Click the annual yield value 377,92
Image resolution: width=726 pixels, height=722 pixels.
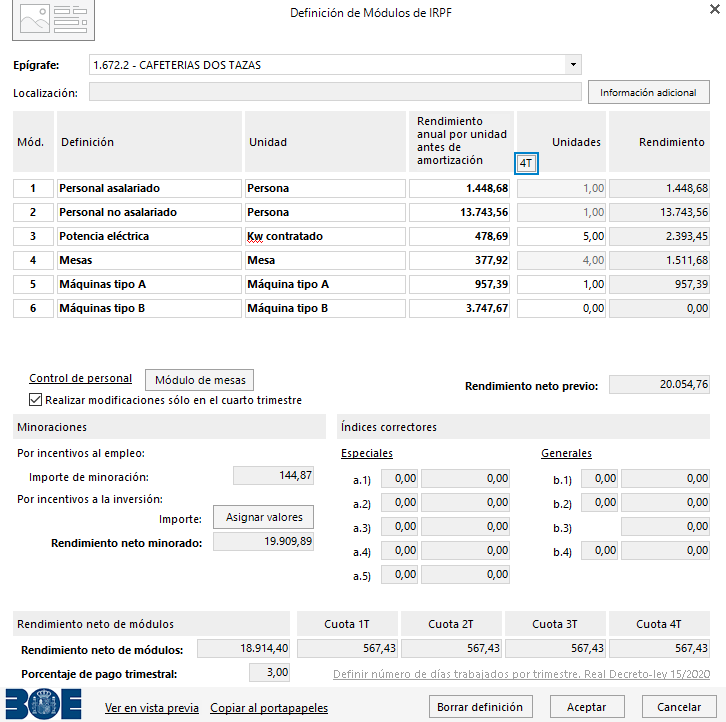point(459,260)
